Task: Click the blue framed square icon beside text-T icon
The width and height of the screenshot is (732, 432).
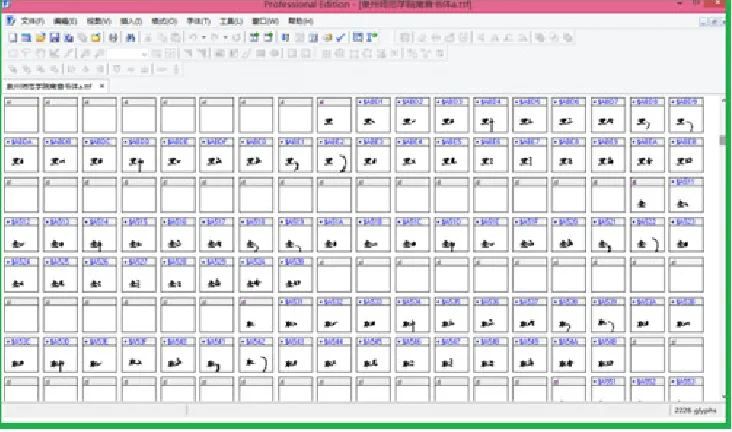Action: click(x=358, y=38)
